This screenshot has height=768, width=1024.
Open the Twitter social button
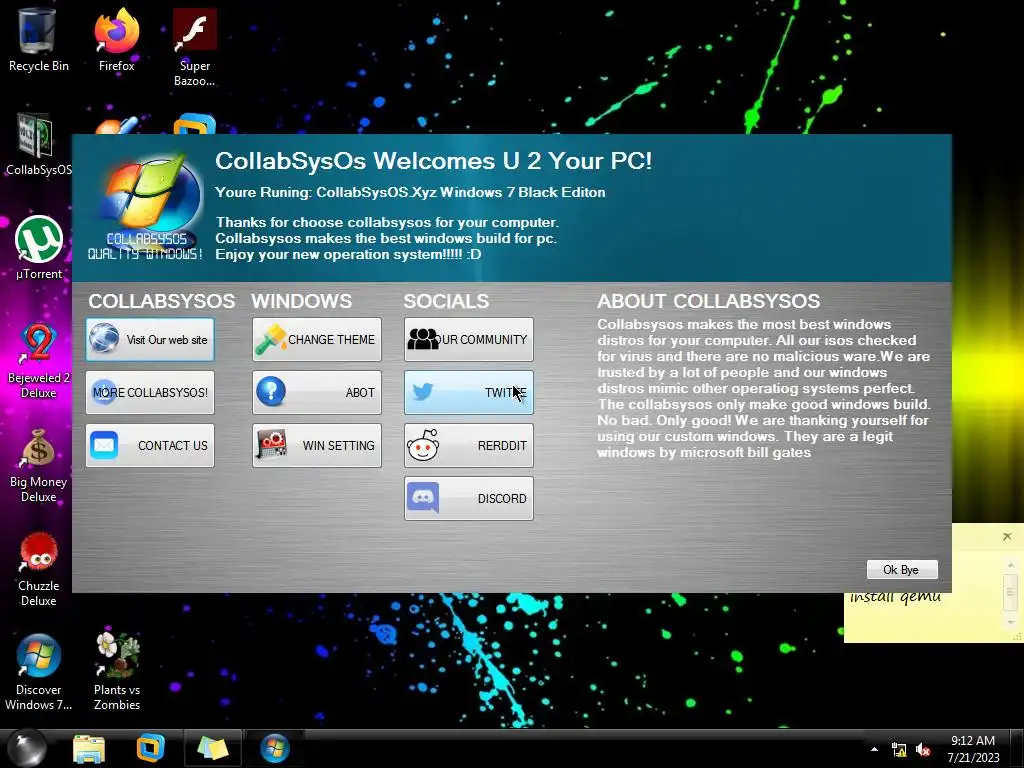coord(469,392)
